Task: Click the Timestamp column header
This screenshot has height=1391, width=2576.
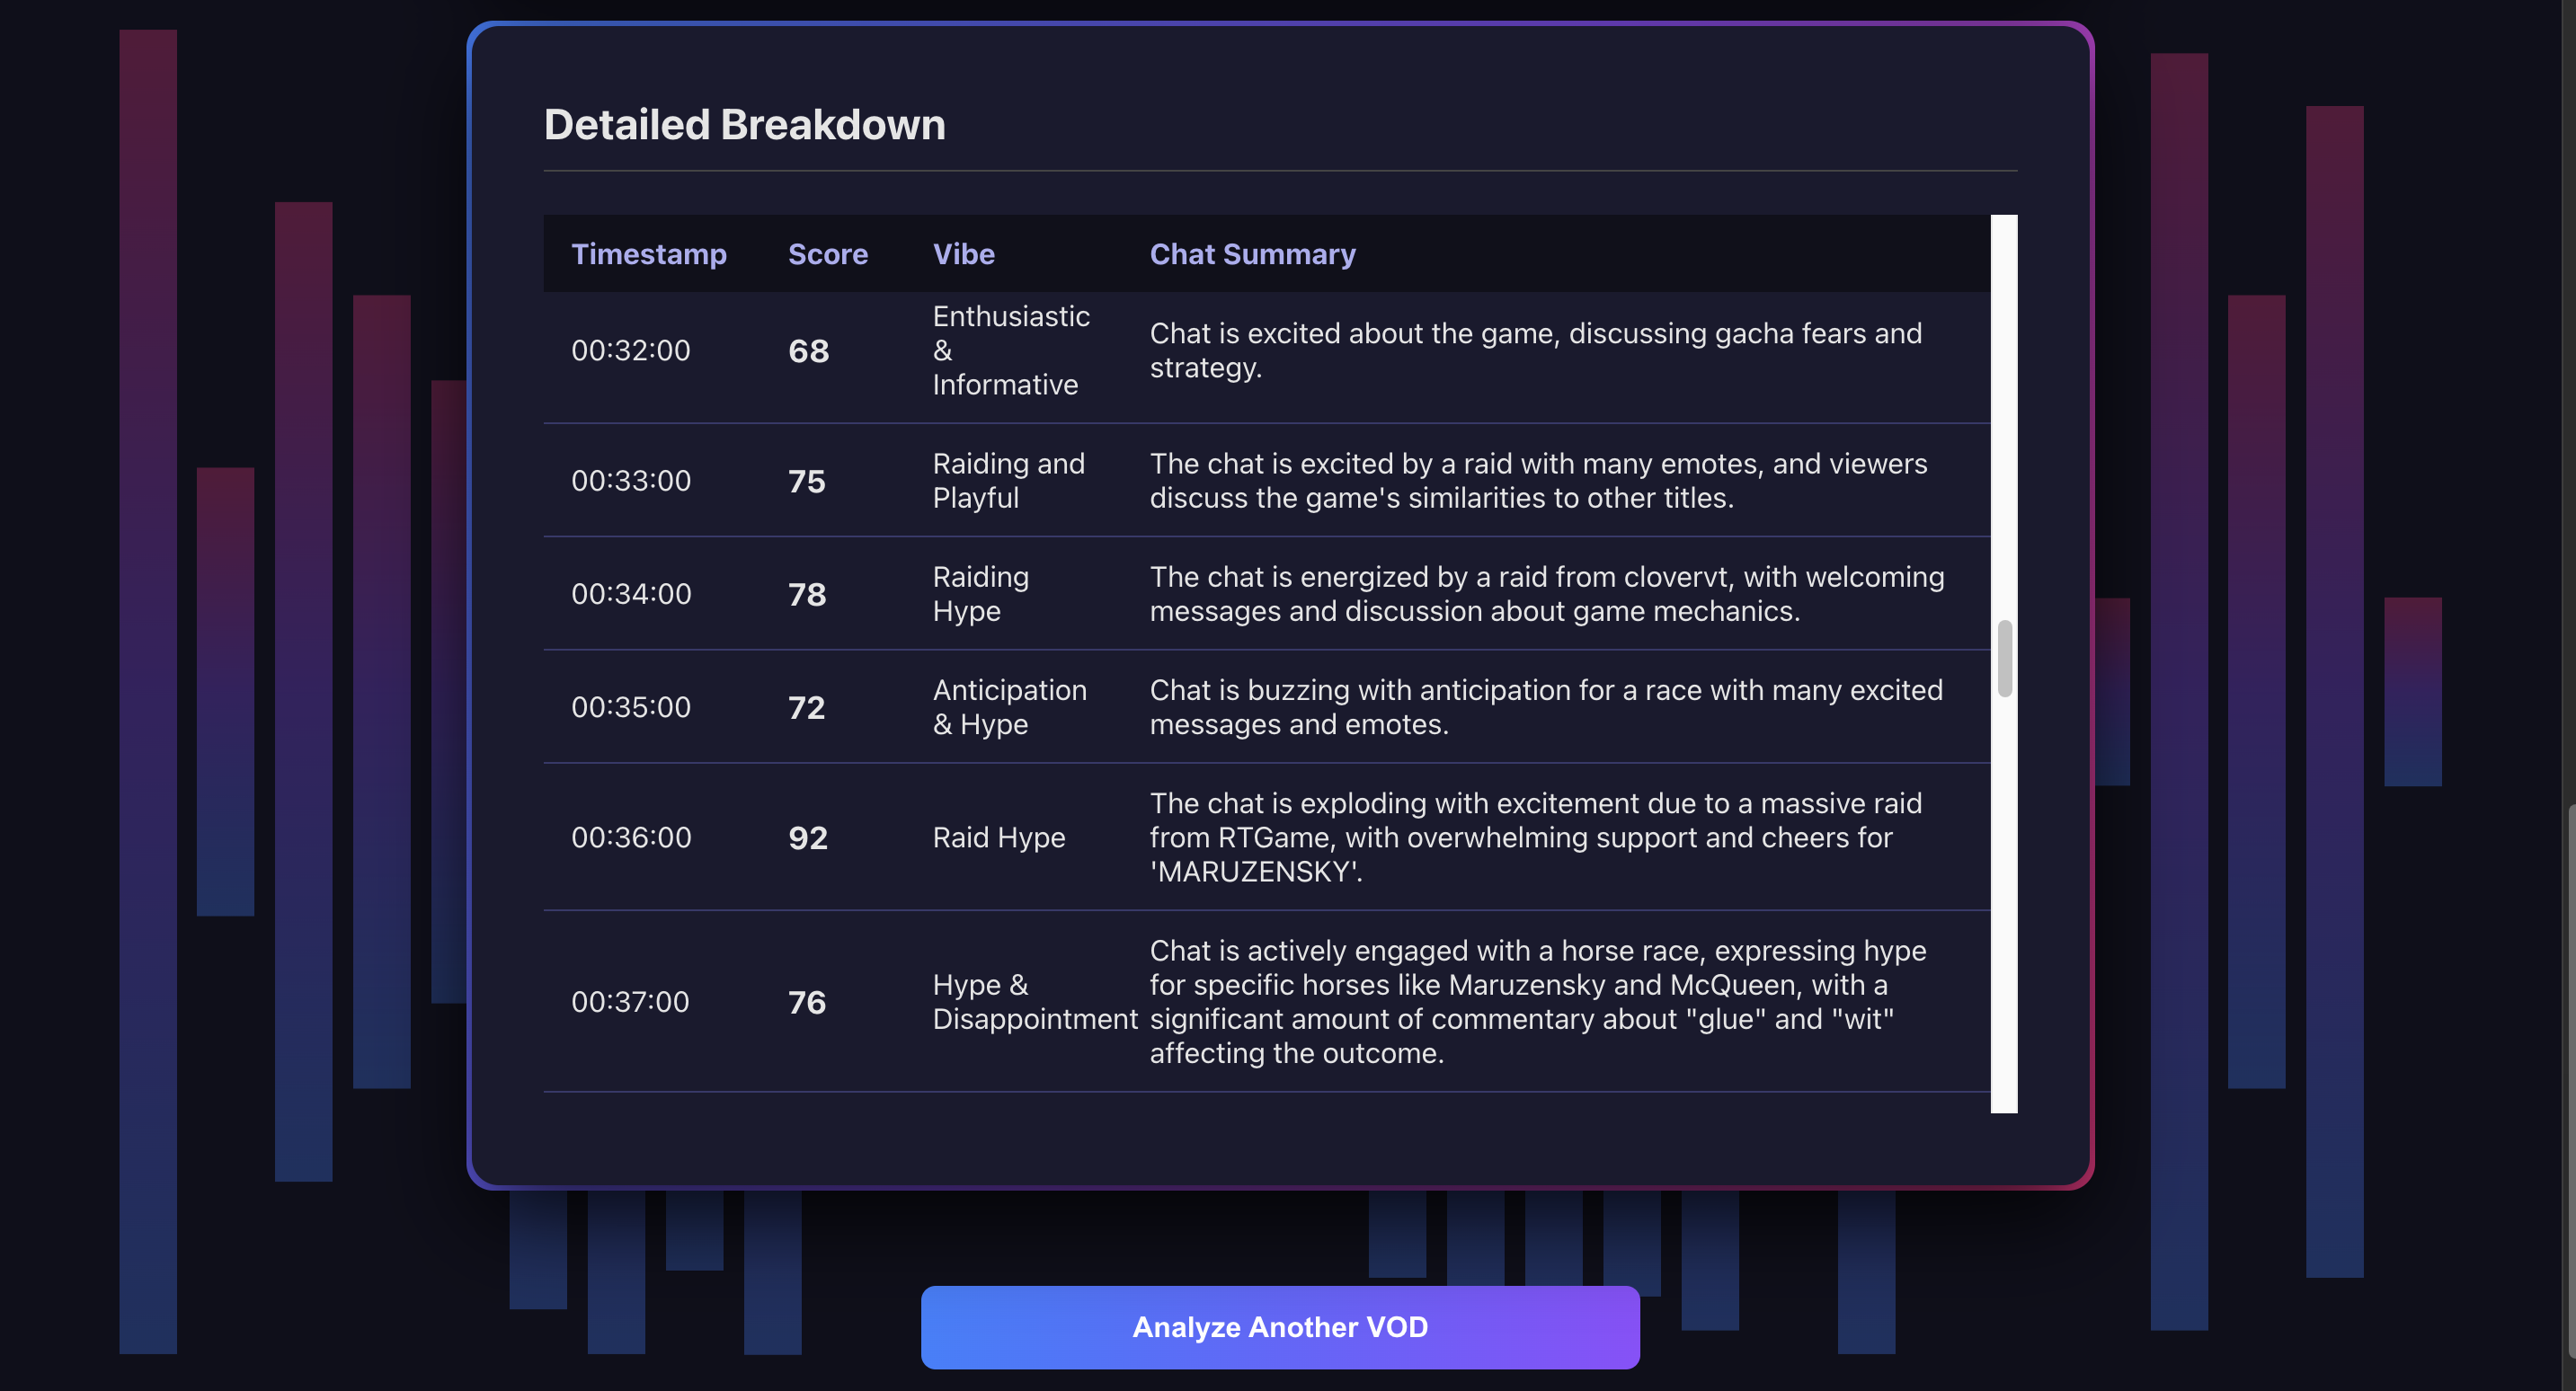Action: coord(648,254)
